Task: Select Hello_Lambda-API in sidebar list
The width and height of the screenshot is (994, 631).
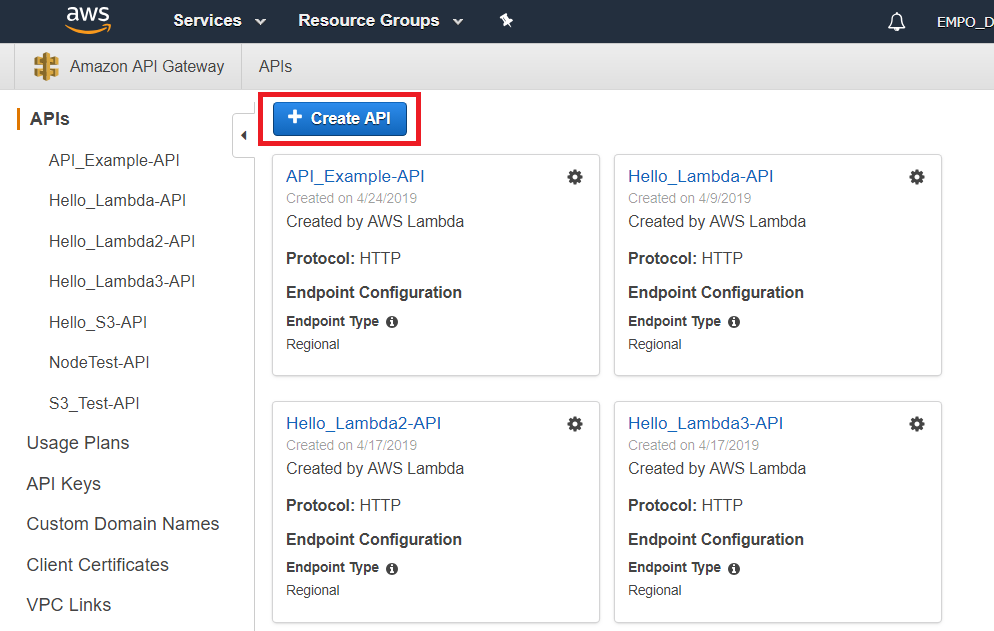Action: pos(117,200)
